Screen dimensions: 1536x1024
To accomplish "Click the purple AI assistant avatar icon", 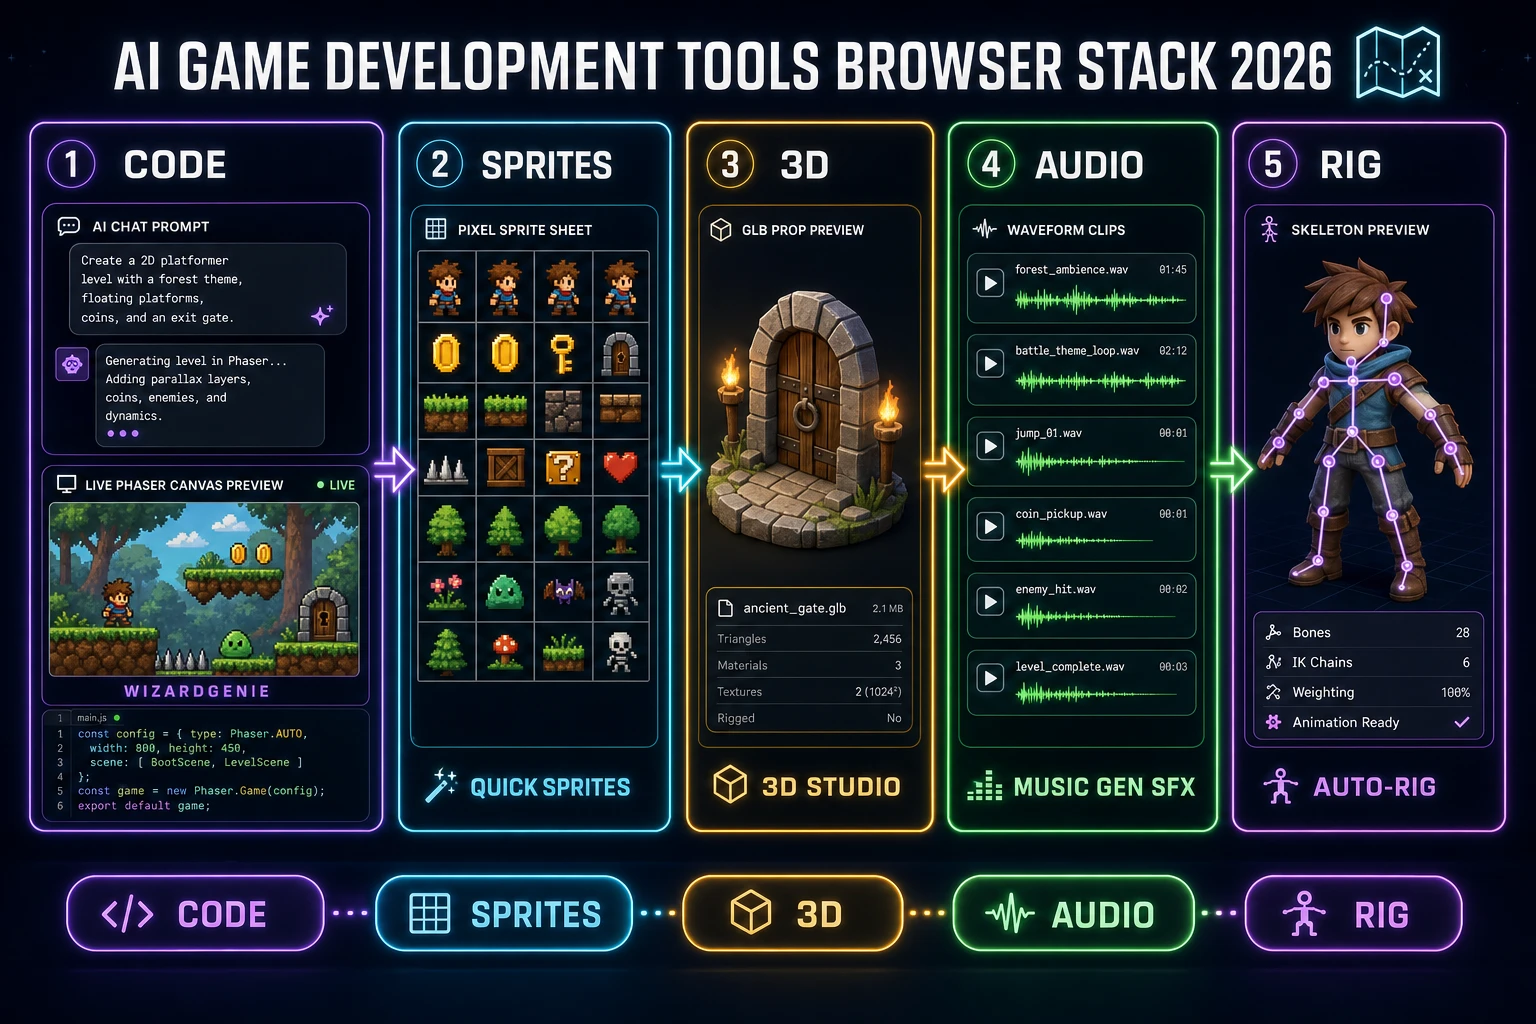I will click(72, 365).
